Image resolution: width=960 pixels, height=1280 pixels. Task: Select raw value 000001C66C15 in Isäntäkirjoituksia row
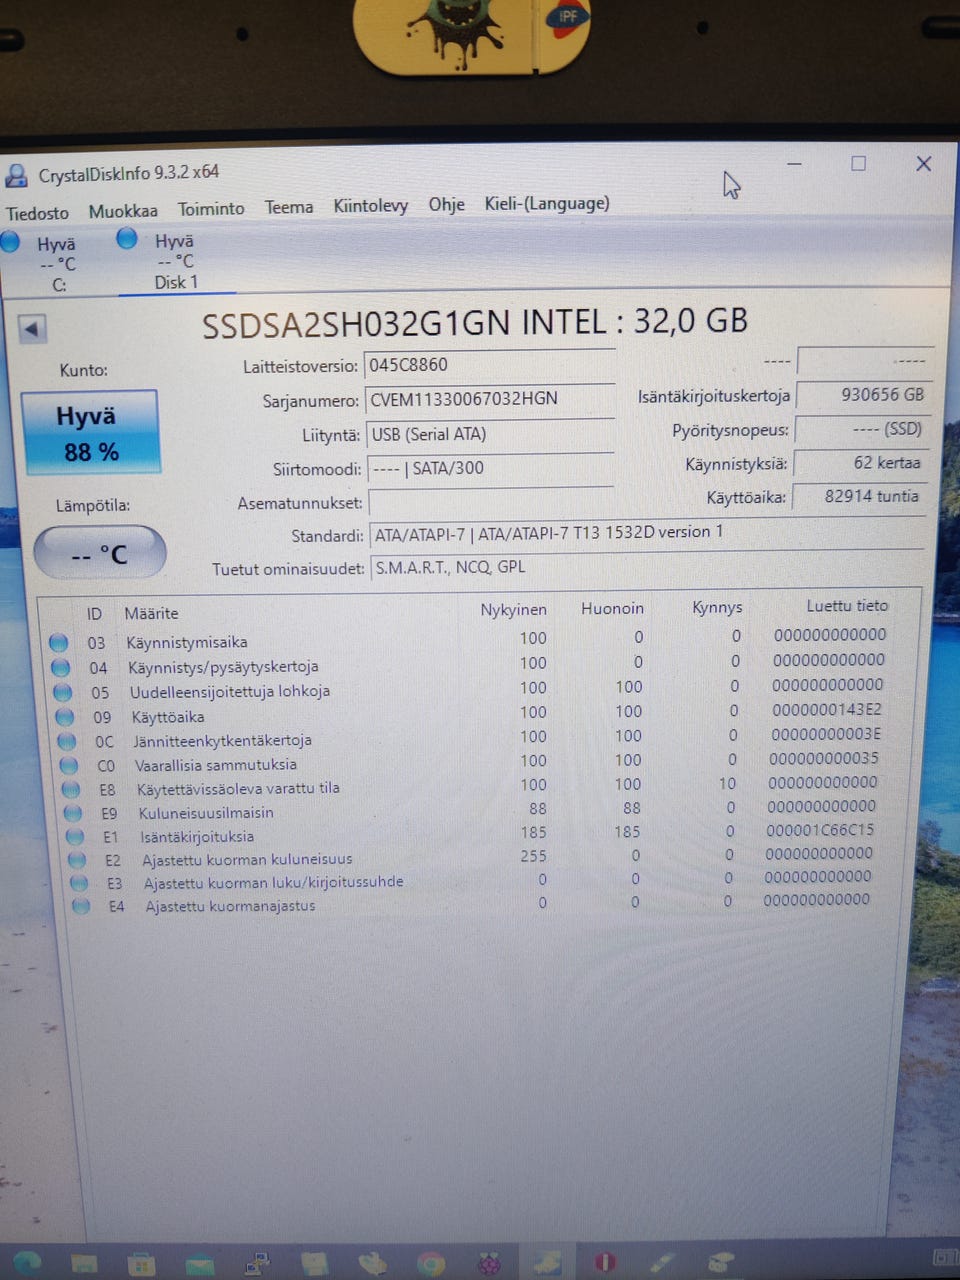pos(820,829)
